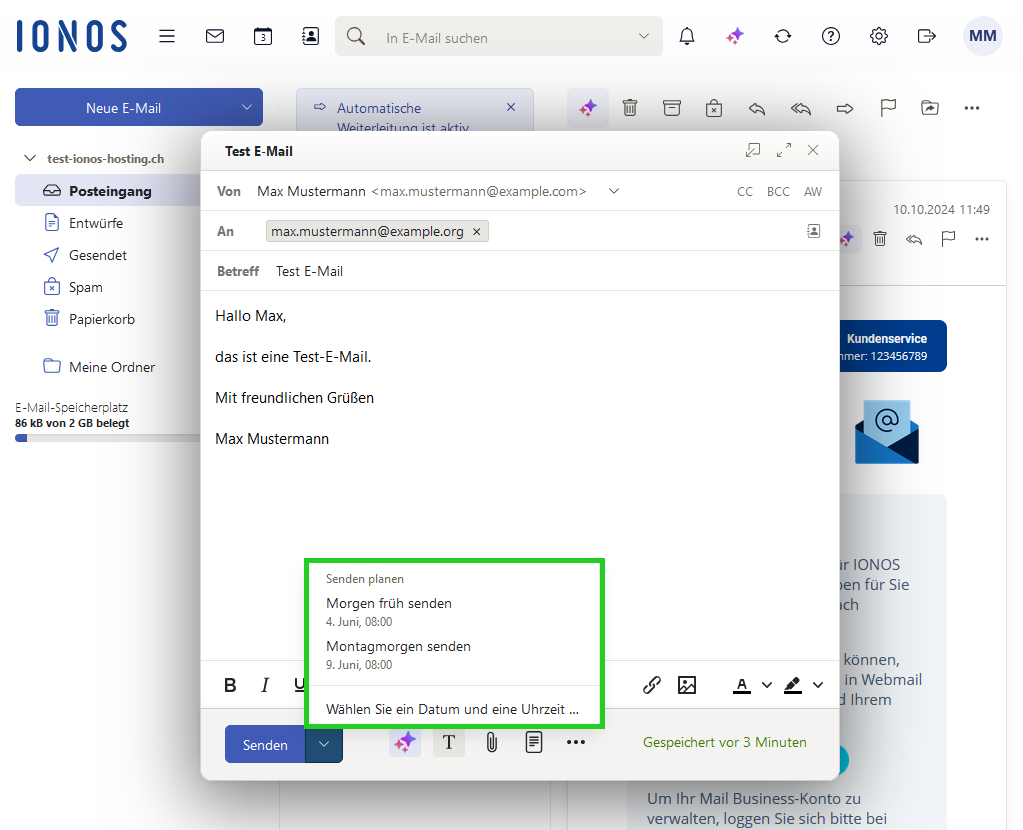Choose Wählen Sie ein Datum und eine Uhrzeit
Image resolution: width=1023 pixels, height=830 pixels.
click(x=454, y=709)
